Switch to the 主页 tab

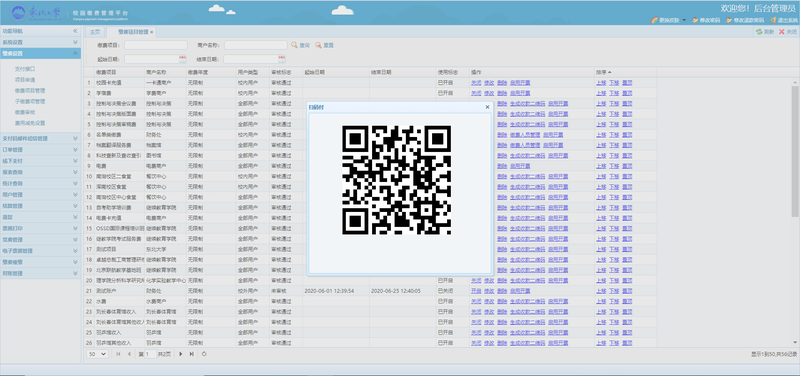pos(94,32)
